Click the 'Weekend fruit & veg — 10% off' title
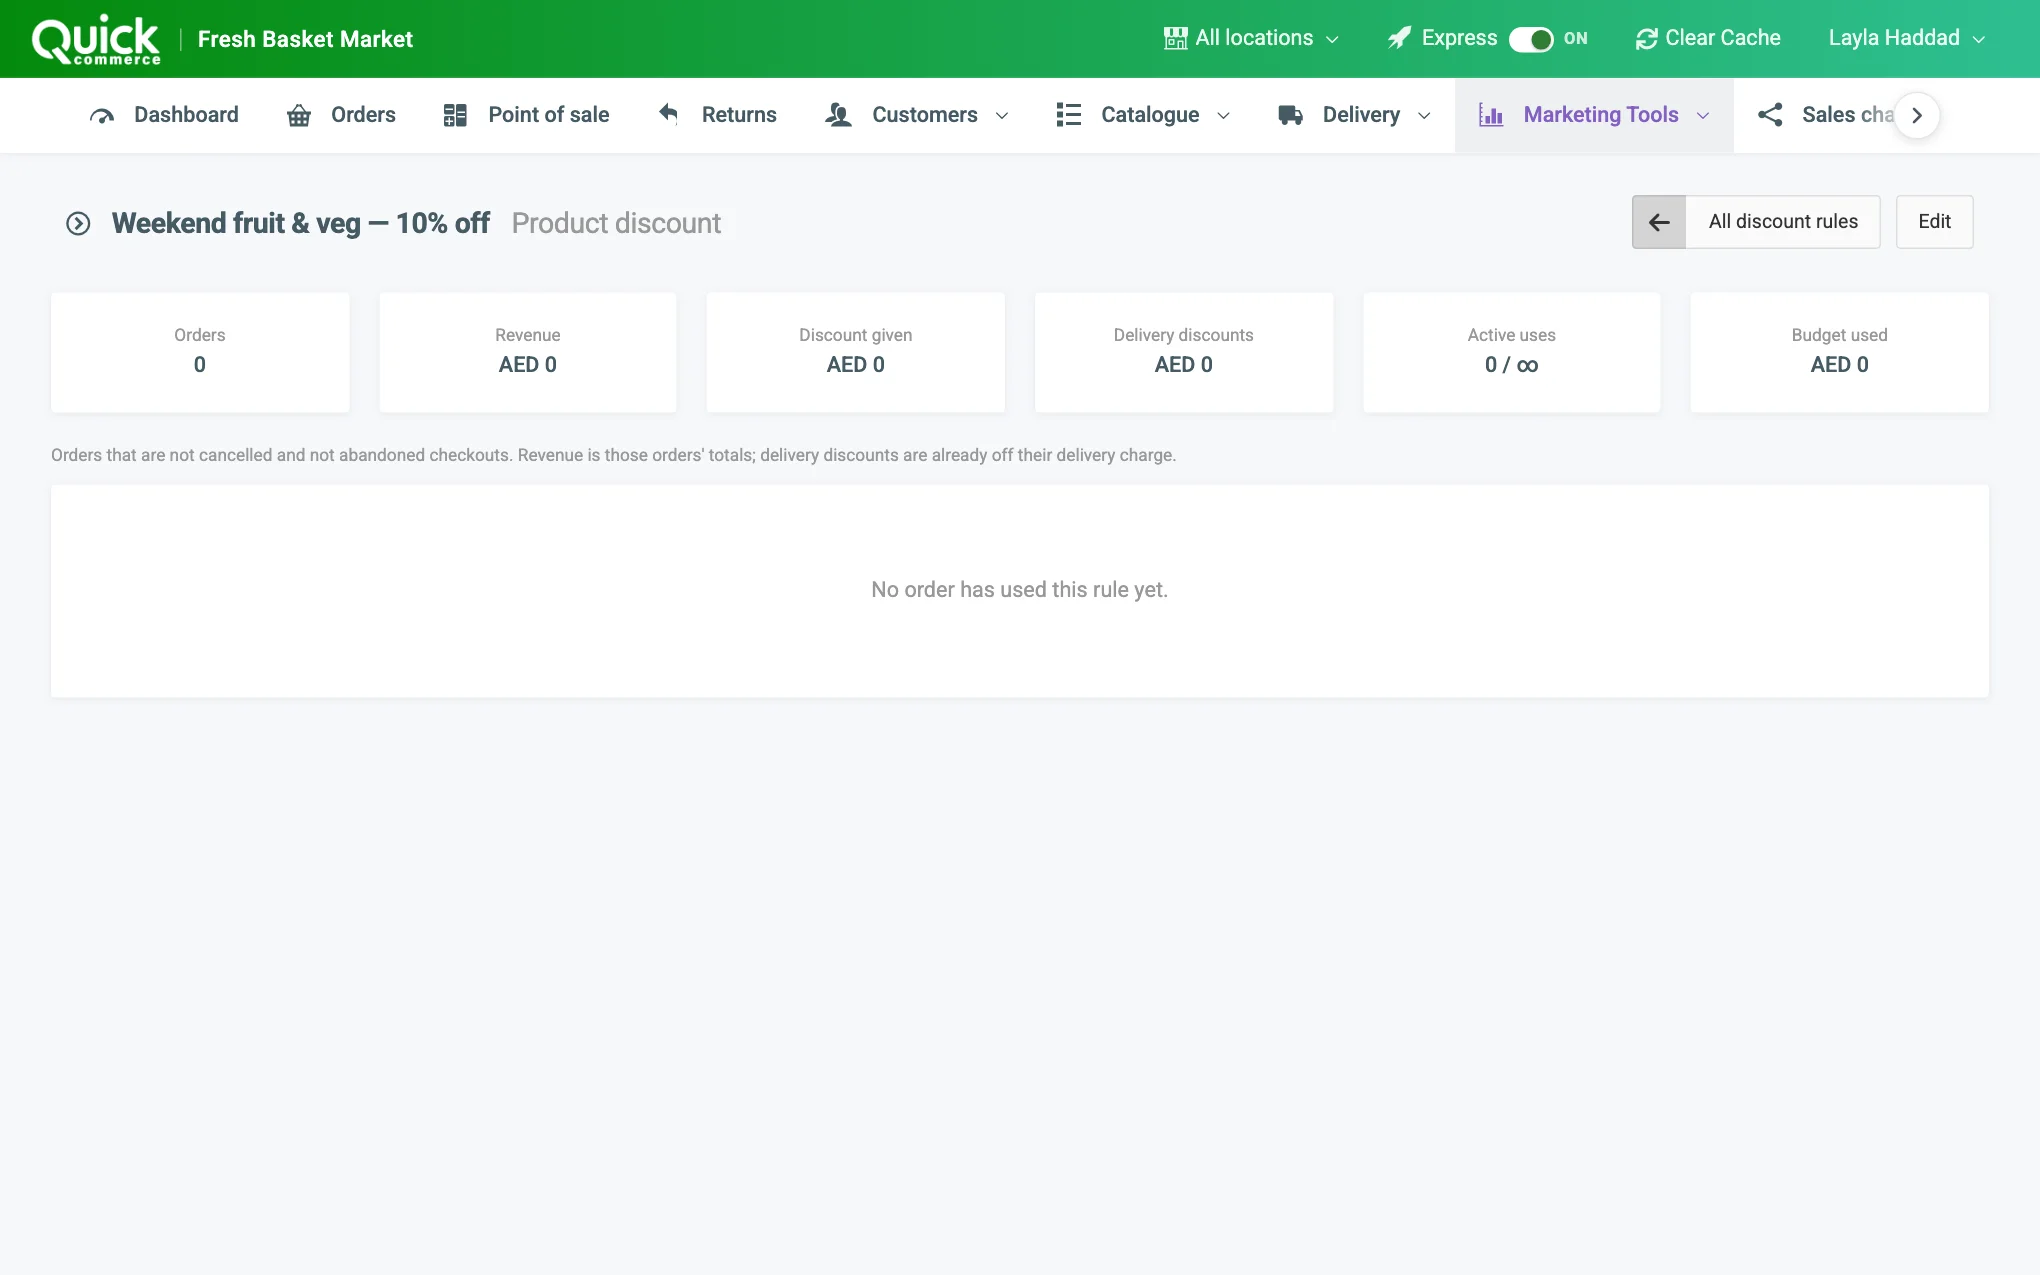This screenshot has height=1275, width=2040. click(300, 223)
